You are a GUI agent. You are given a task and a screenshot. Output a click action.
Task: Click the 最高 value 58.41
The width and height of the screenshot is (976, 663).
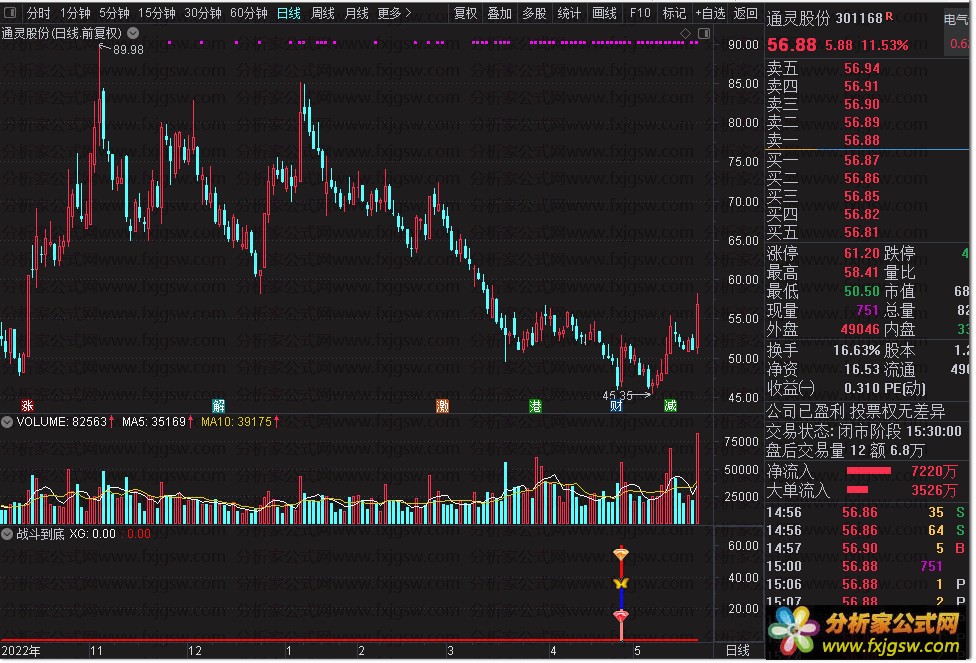(862, 273)
